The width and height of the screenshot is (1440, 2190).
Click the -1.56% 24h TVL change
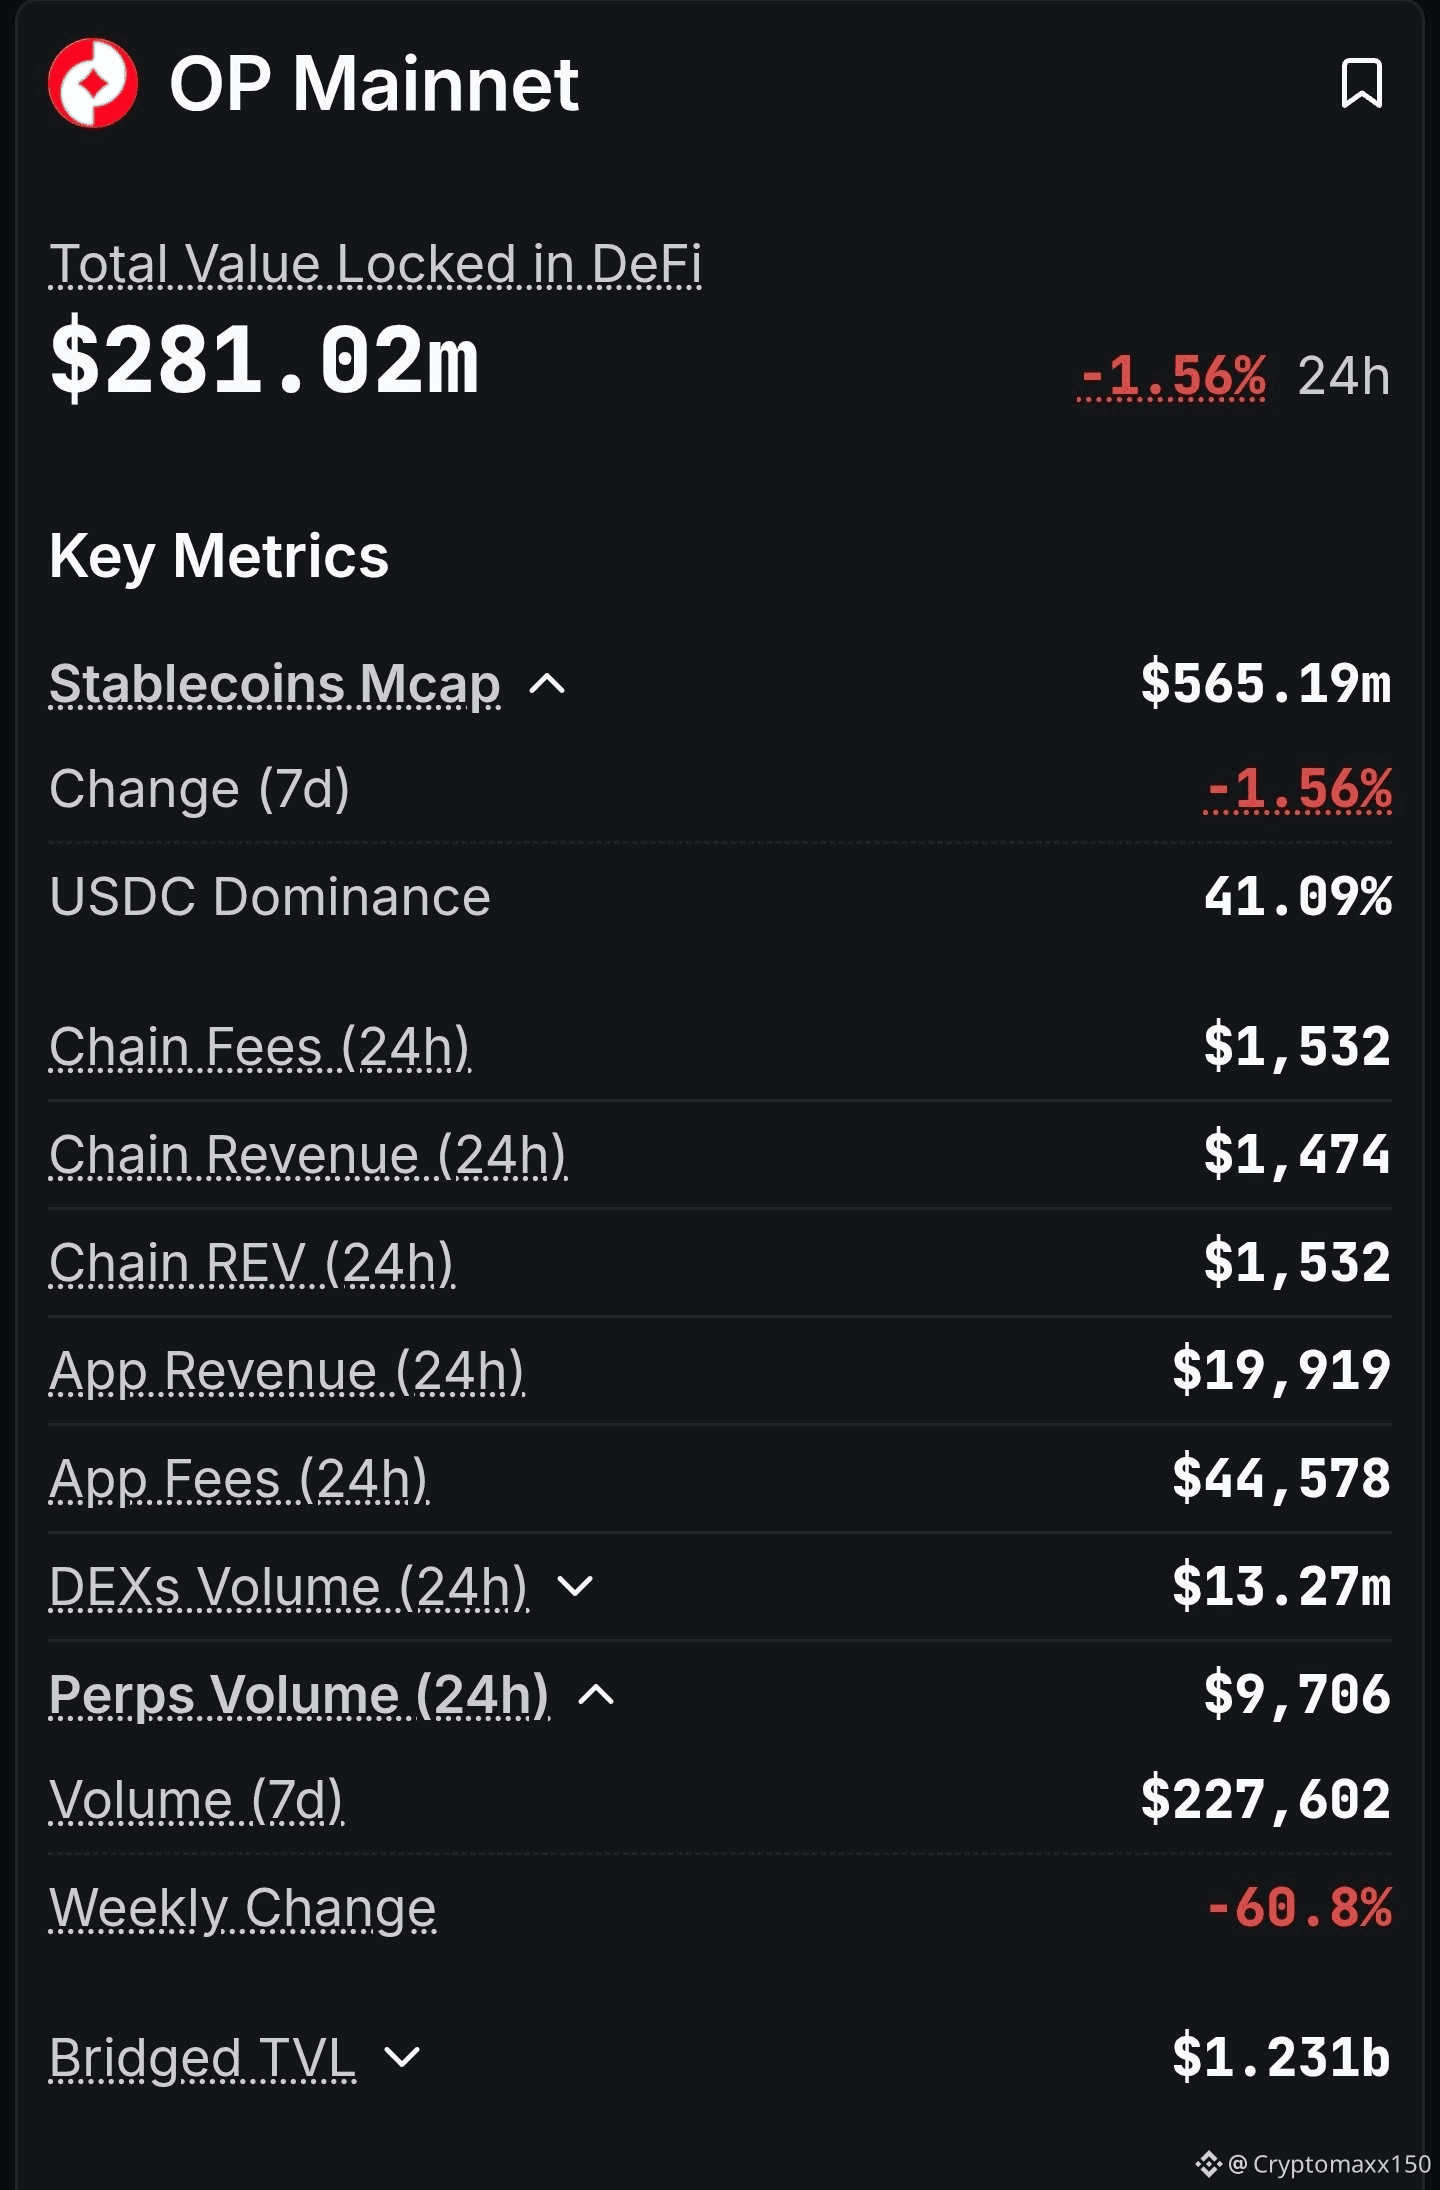point(1172,377)
